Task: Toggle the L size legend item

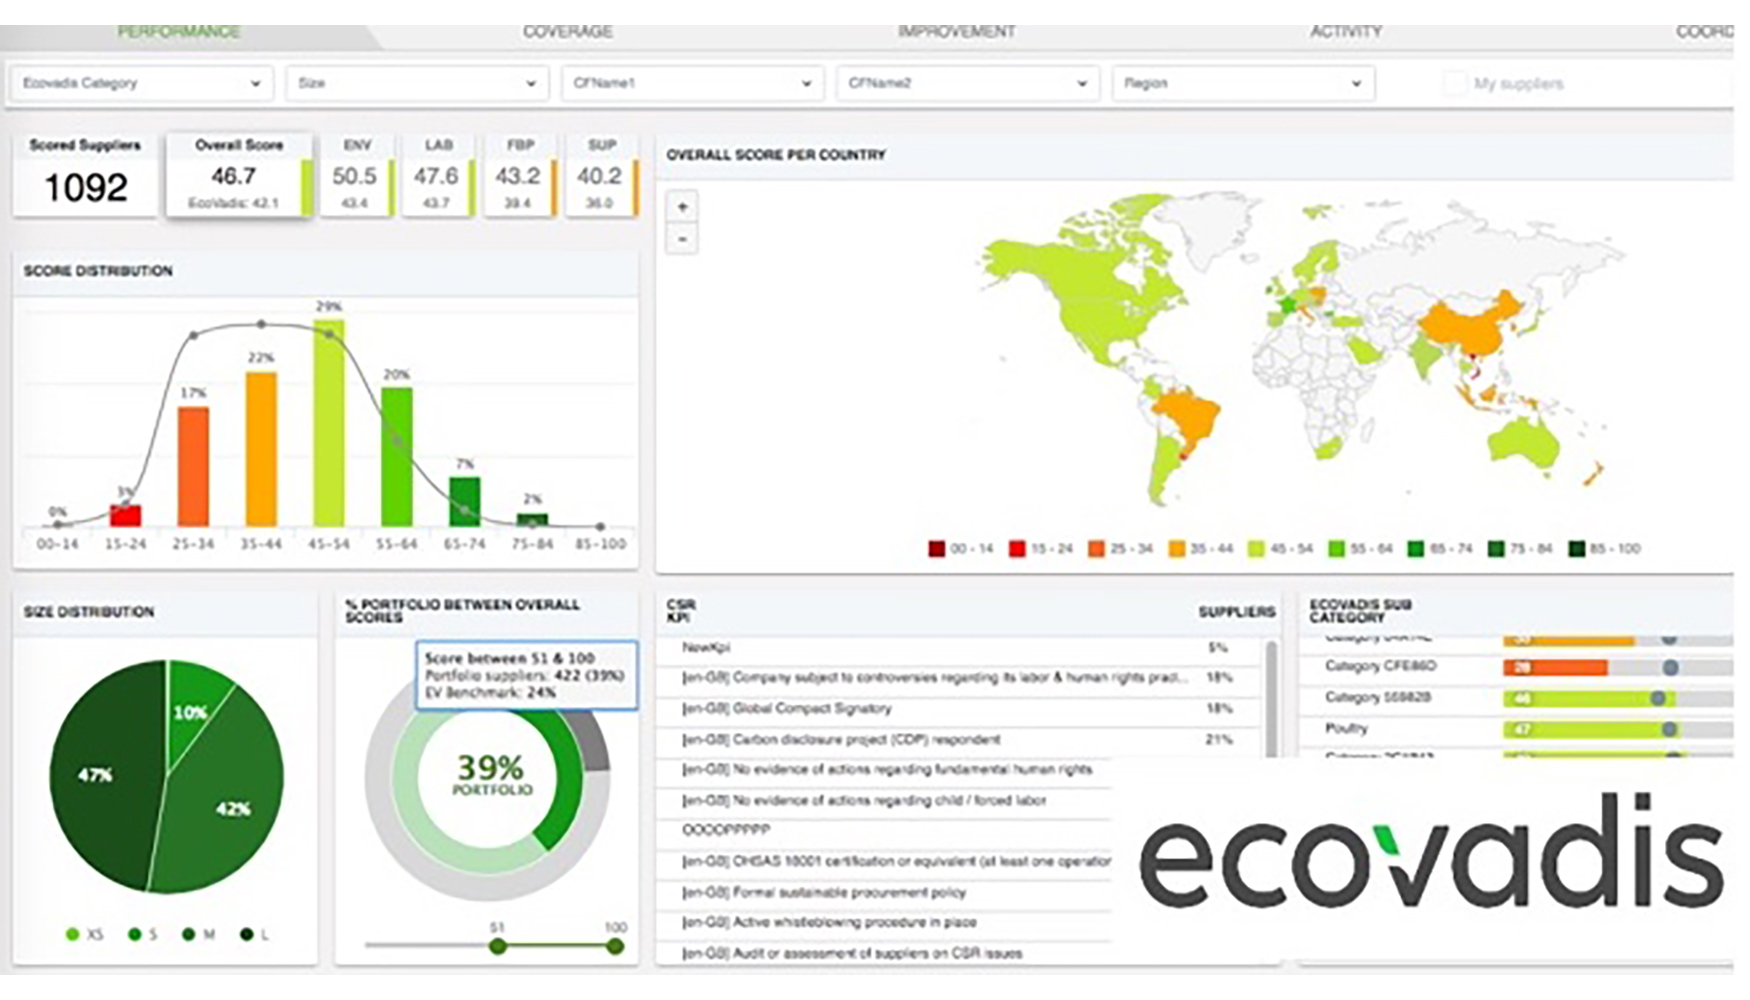Action: 255,934
